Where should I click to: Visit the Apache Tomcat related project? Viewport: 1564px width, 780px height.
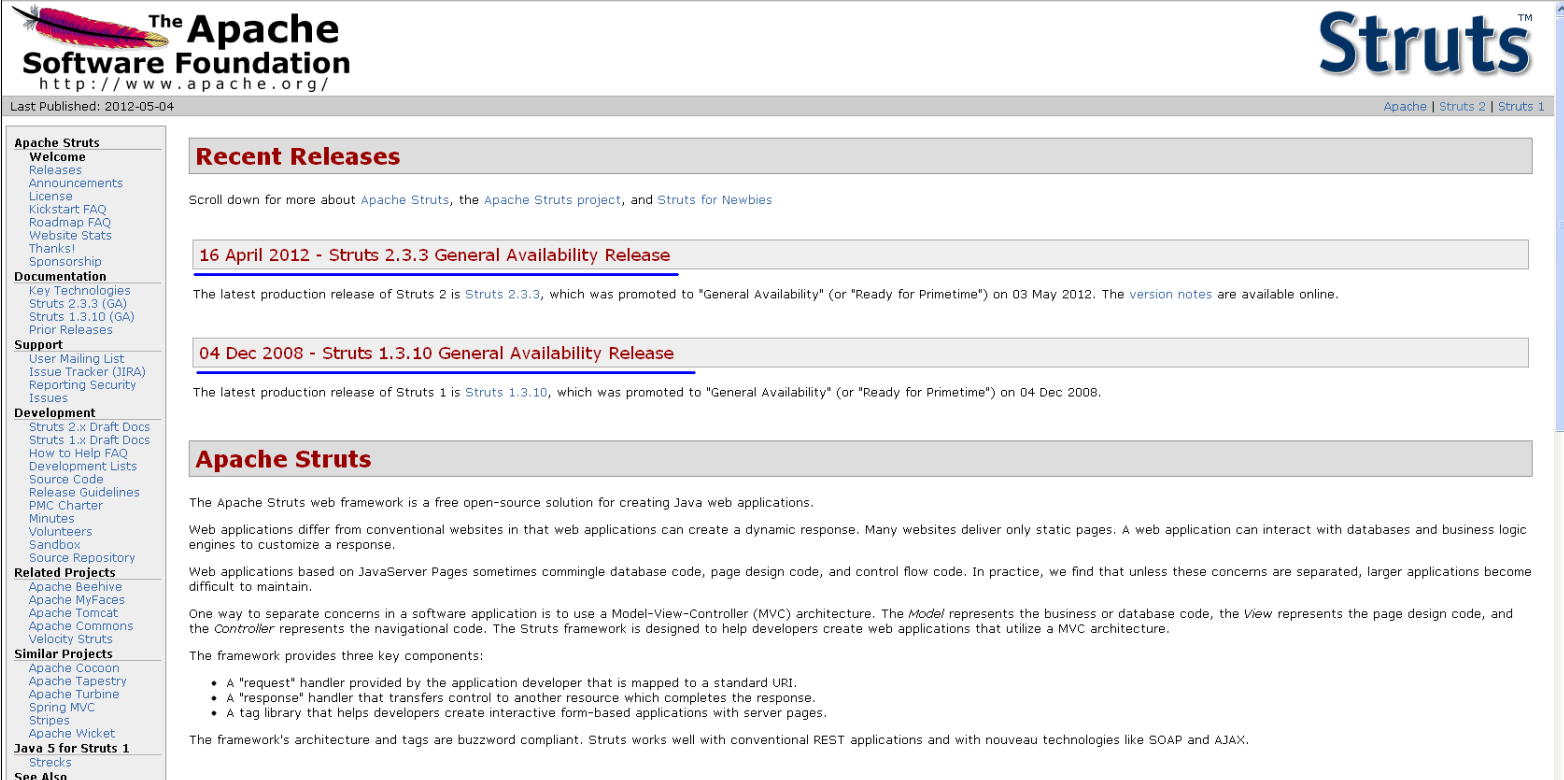(x=73, y=613)
